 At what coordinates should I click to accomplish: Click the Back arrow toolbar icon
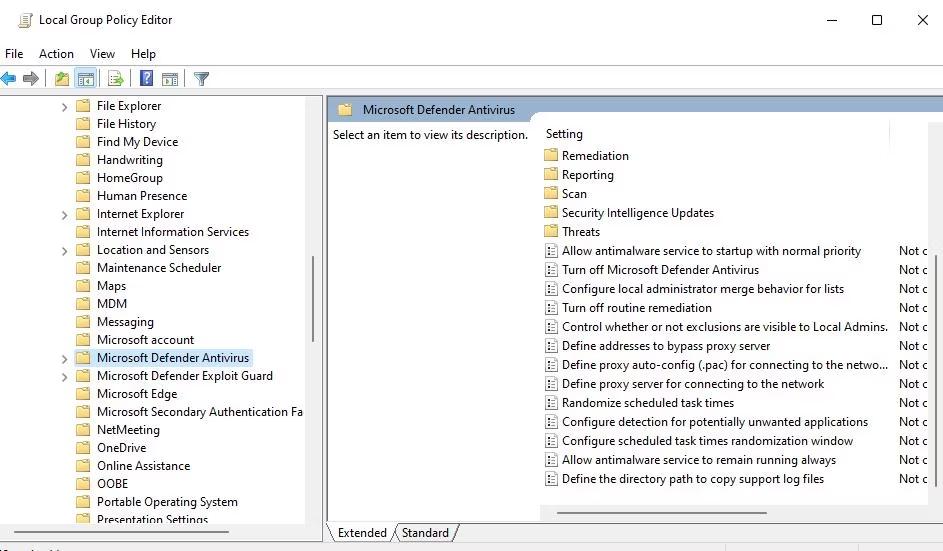(9, 79)
